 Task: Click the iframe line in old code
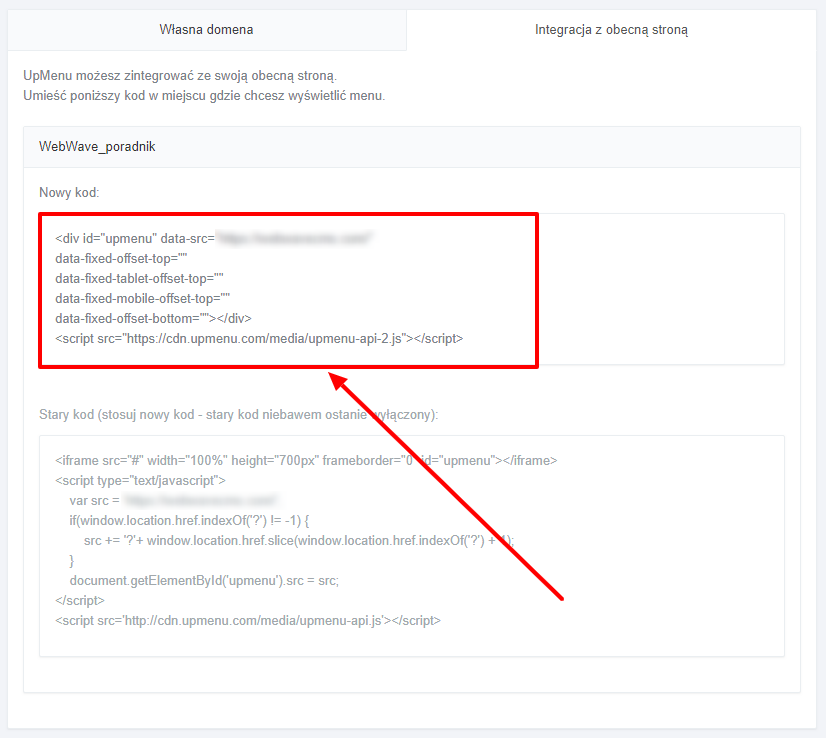(x=305, y=461)
